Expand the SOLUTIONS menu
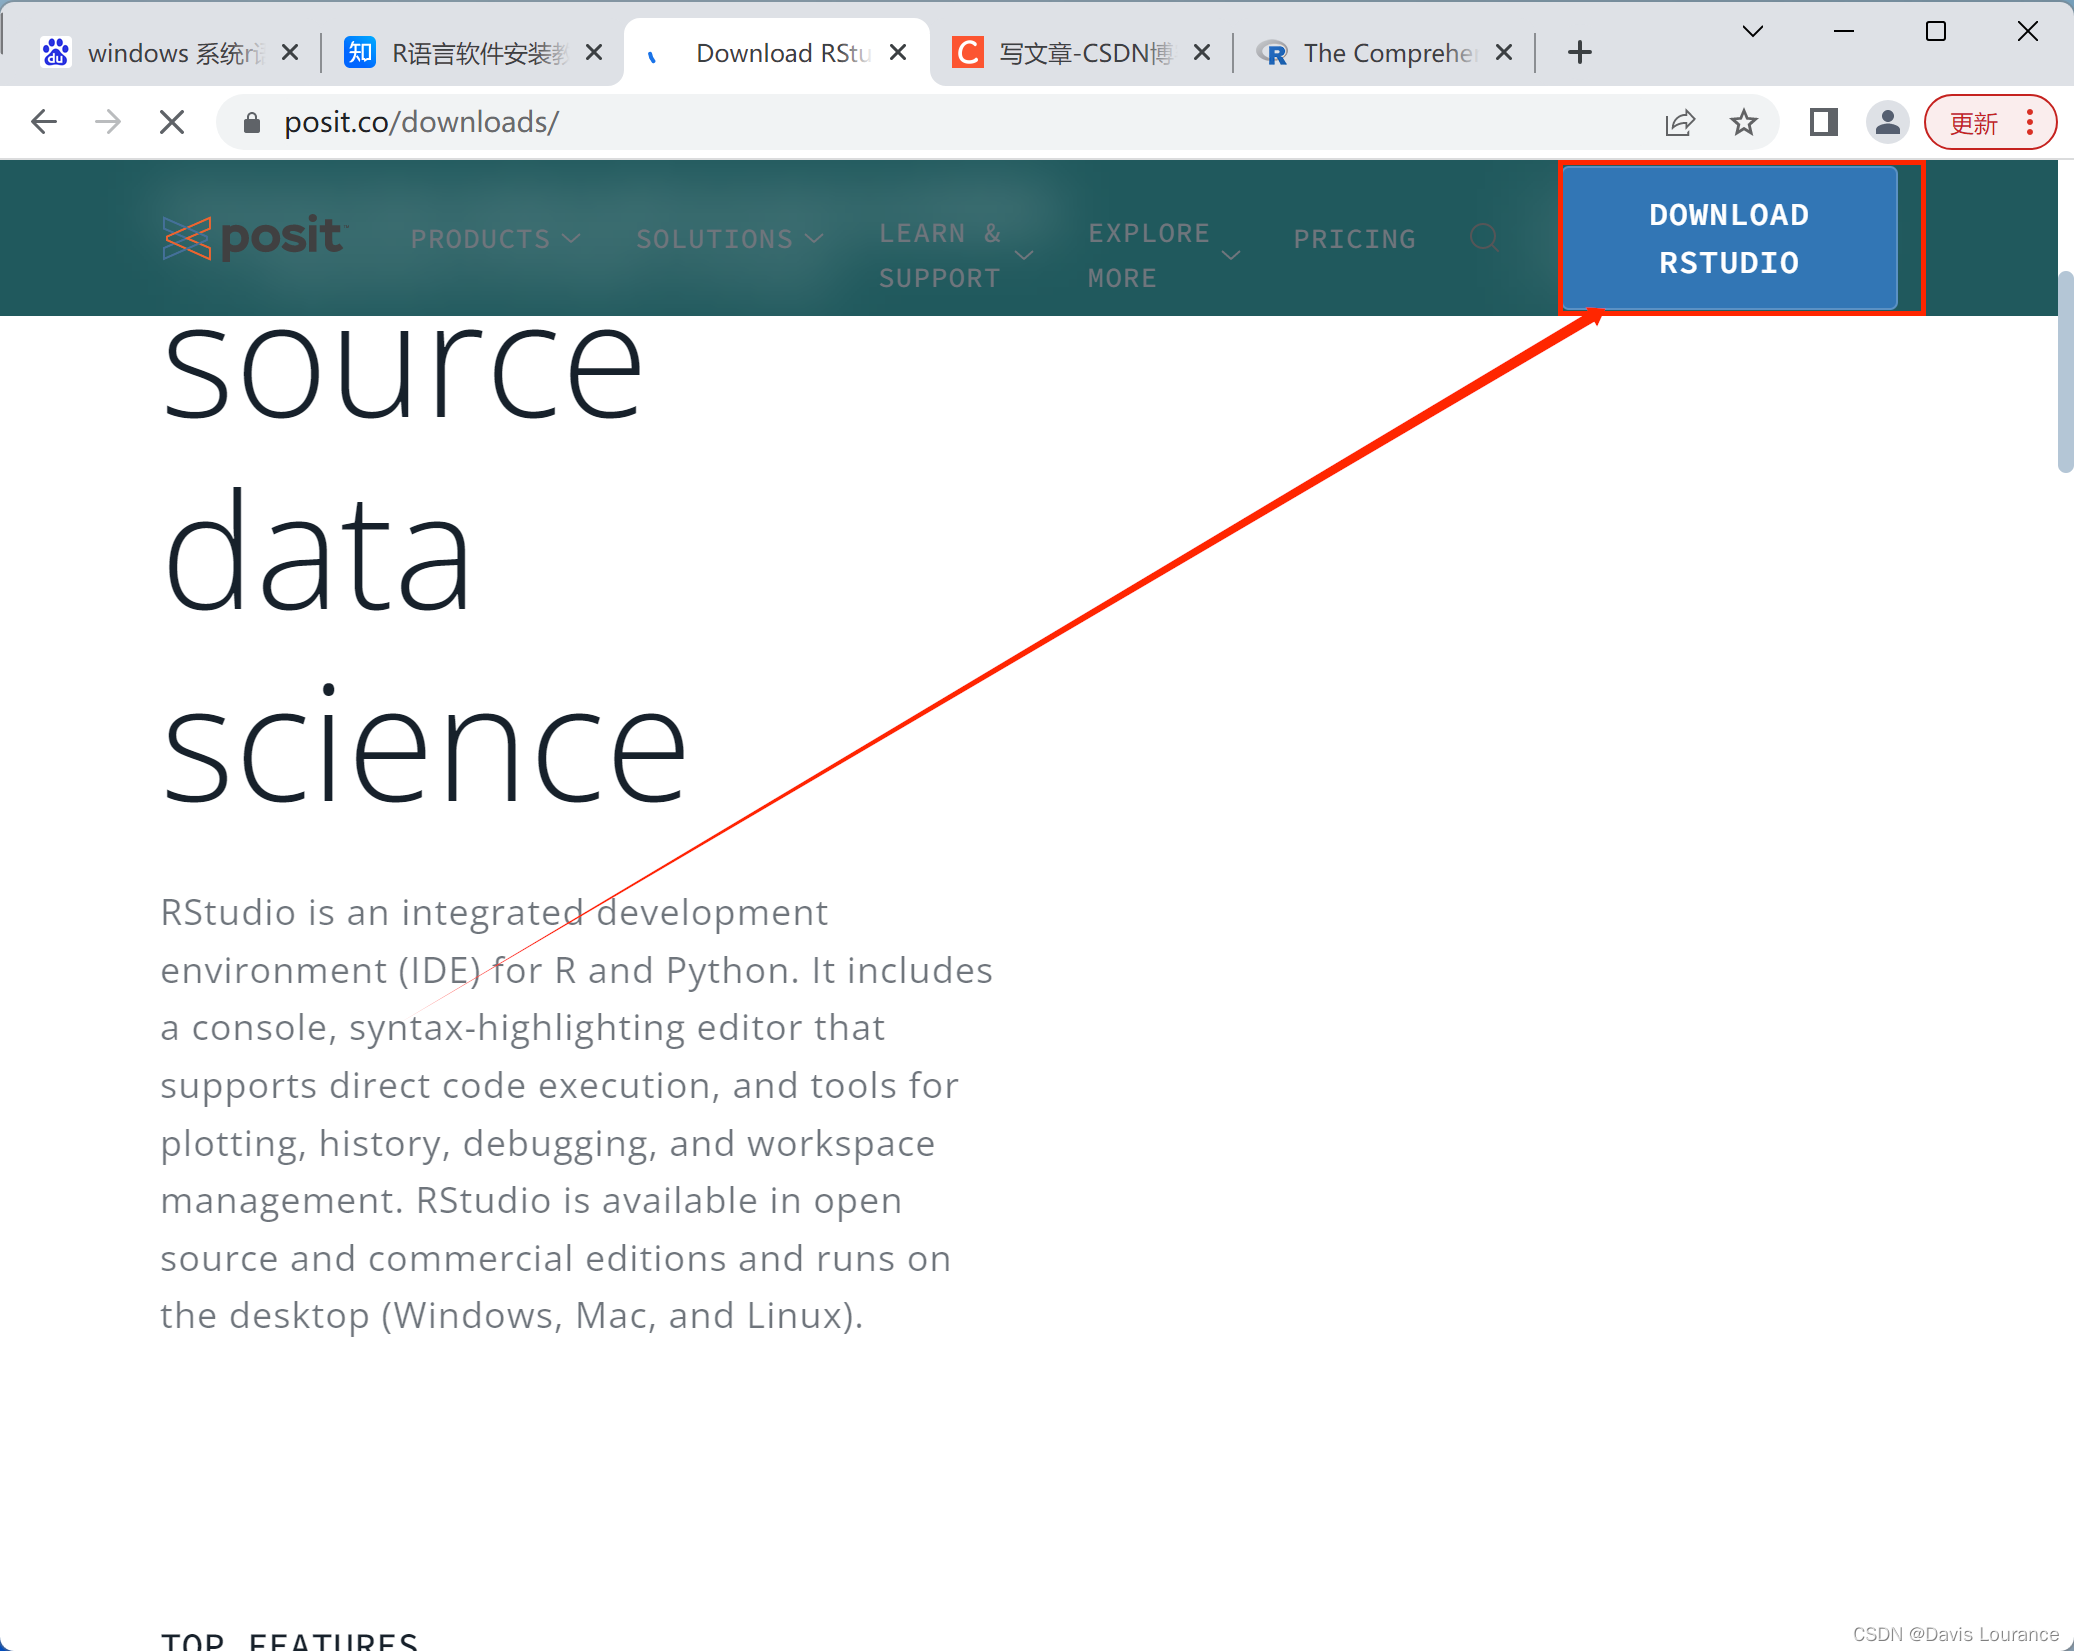Screen dimensions: 2074x1651 click(x=730, y=239)
